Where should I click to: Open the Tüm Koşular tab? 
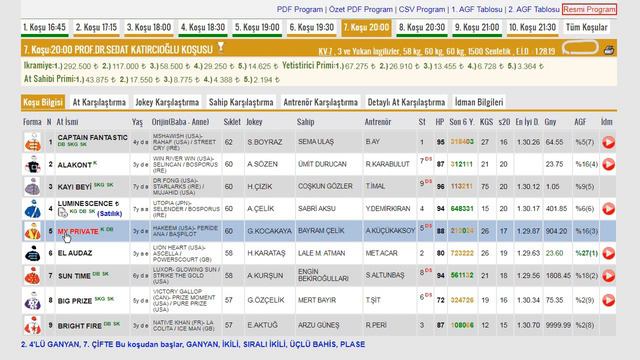tap(587, 27)
